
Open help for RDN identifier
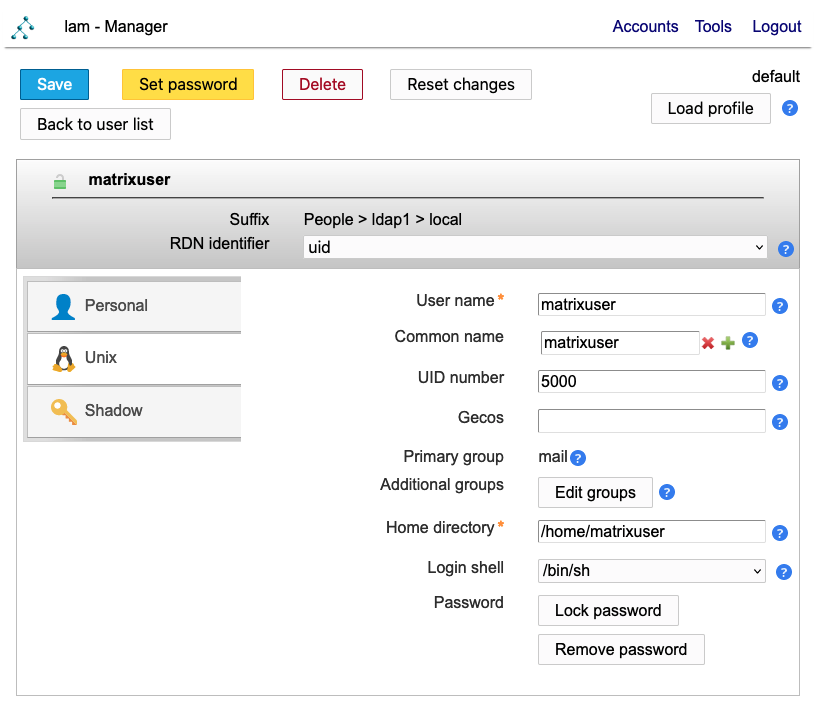coord(785,249)
